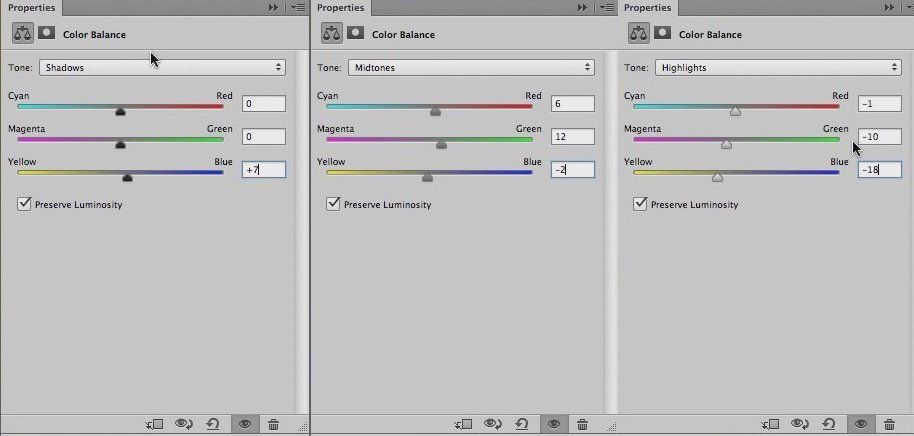Viewport: 914px width, 436px height.
Task: Click Cyan-Red value field in Shadows panel
Action: click(x=264, y=104)
